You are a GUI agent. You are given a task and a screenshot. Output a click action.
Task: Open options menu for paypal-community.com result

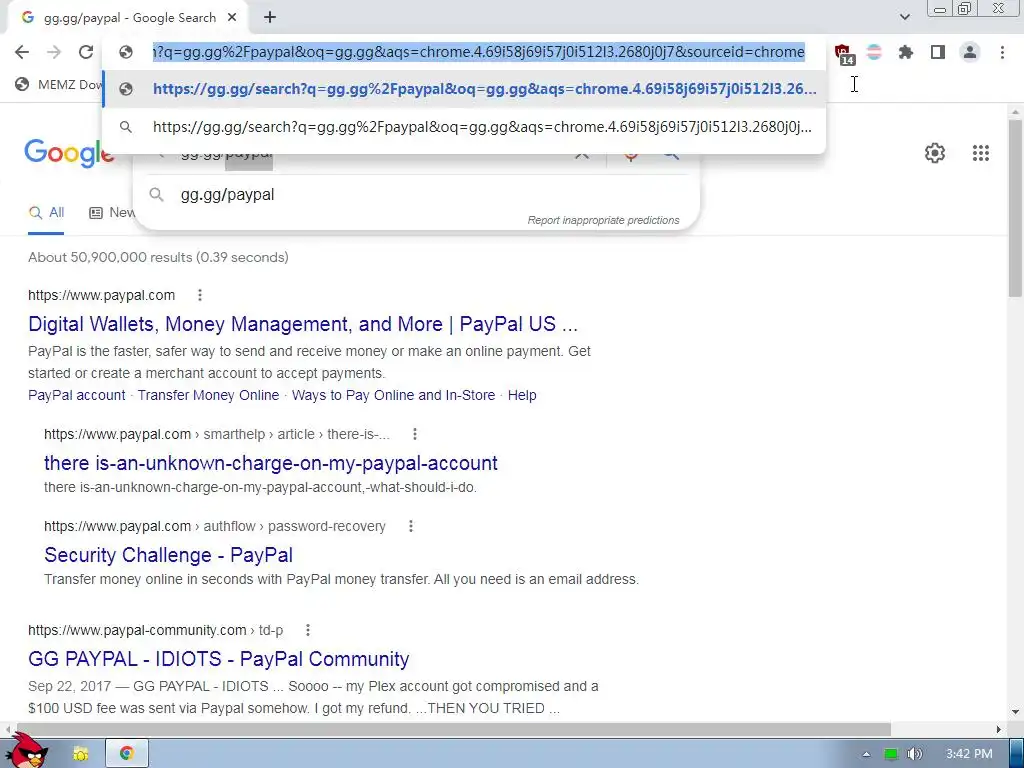click(308, 630)
